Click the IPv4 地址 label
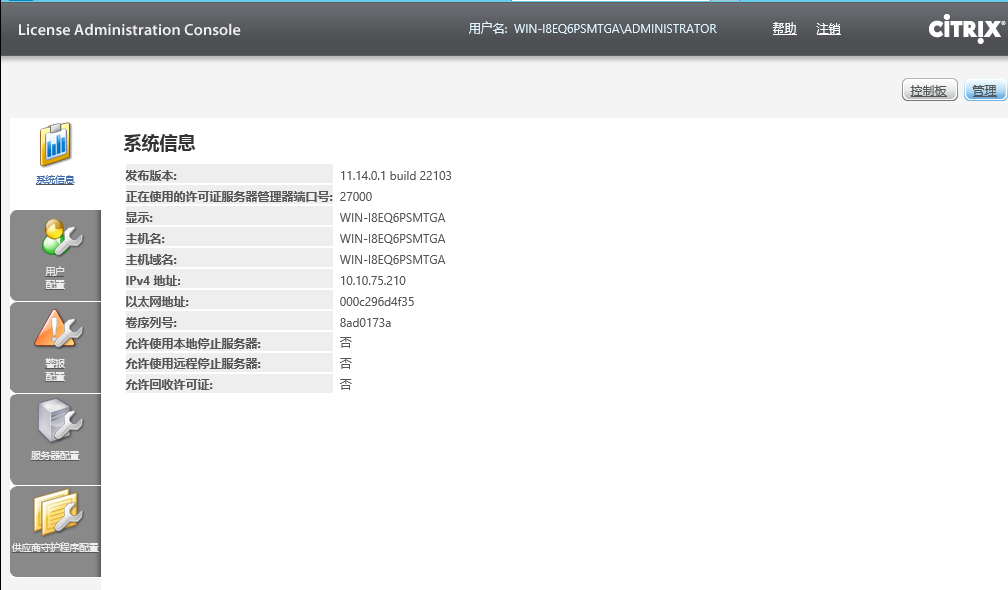Image resolution: width=1008 pixels, height=590 pixels. click(x=153, y=281)
